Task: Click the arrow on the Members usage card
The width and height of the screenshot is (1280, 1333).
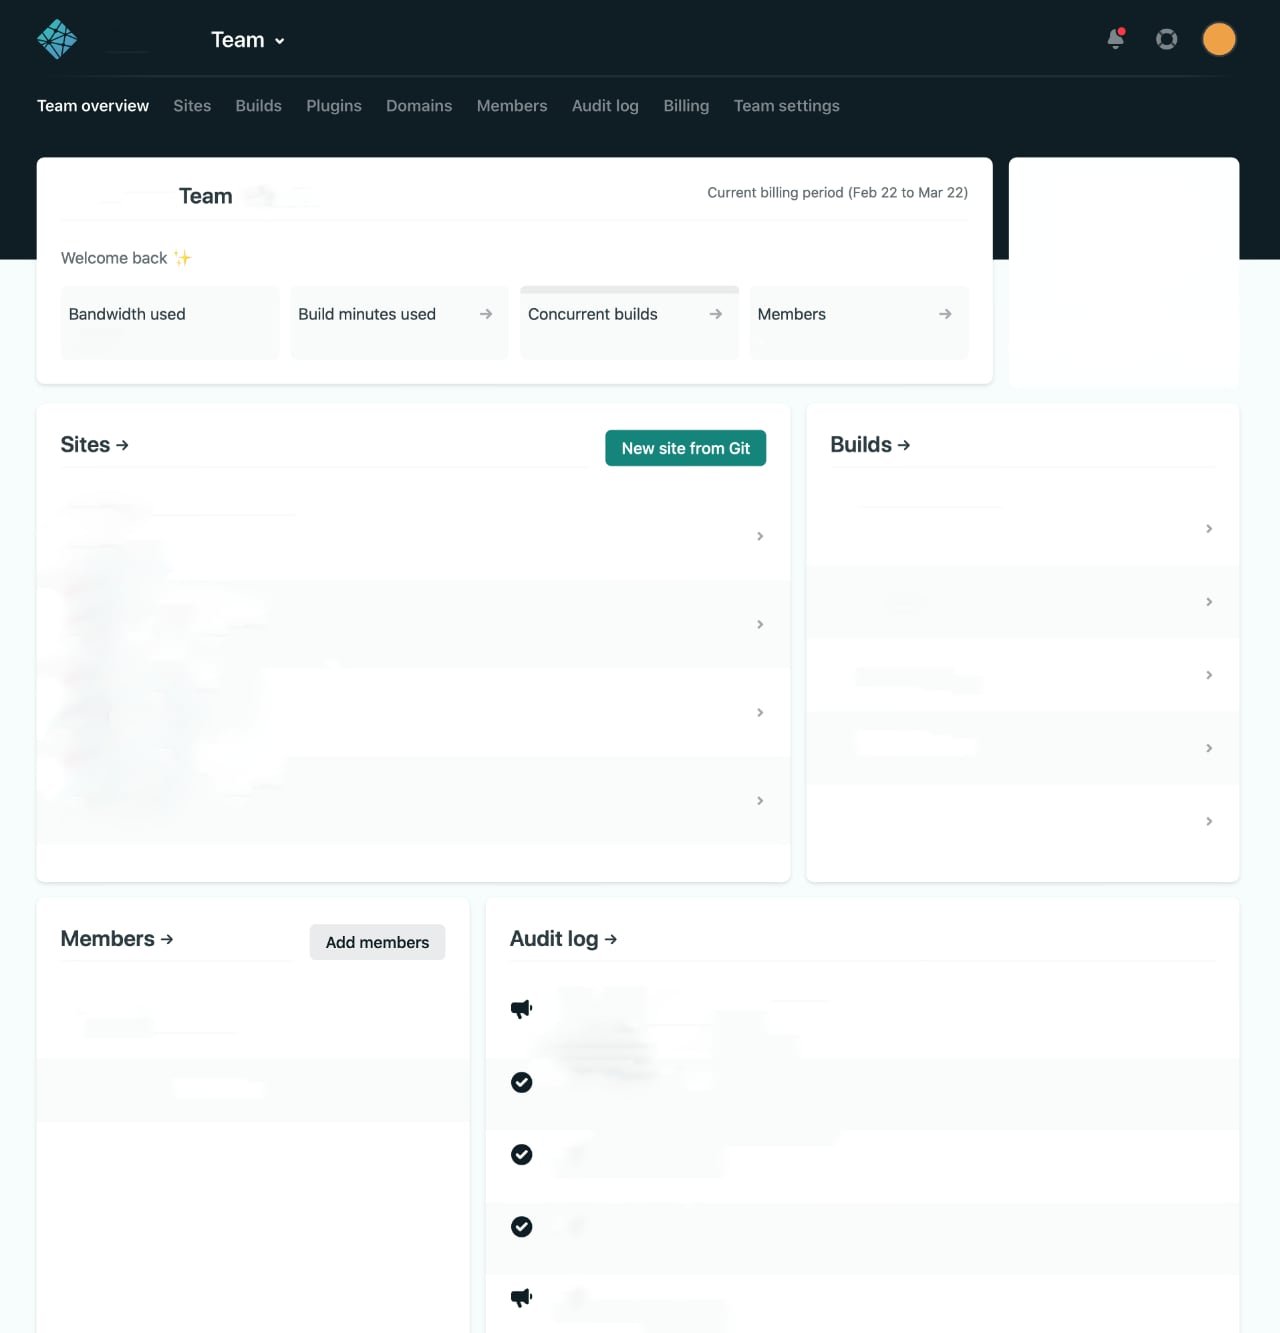Action: [x=945, y=314]
